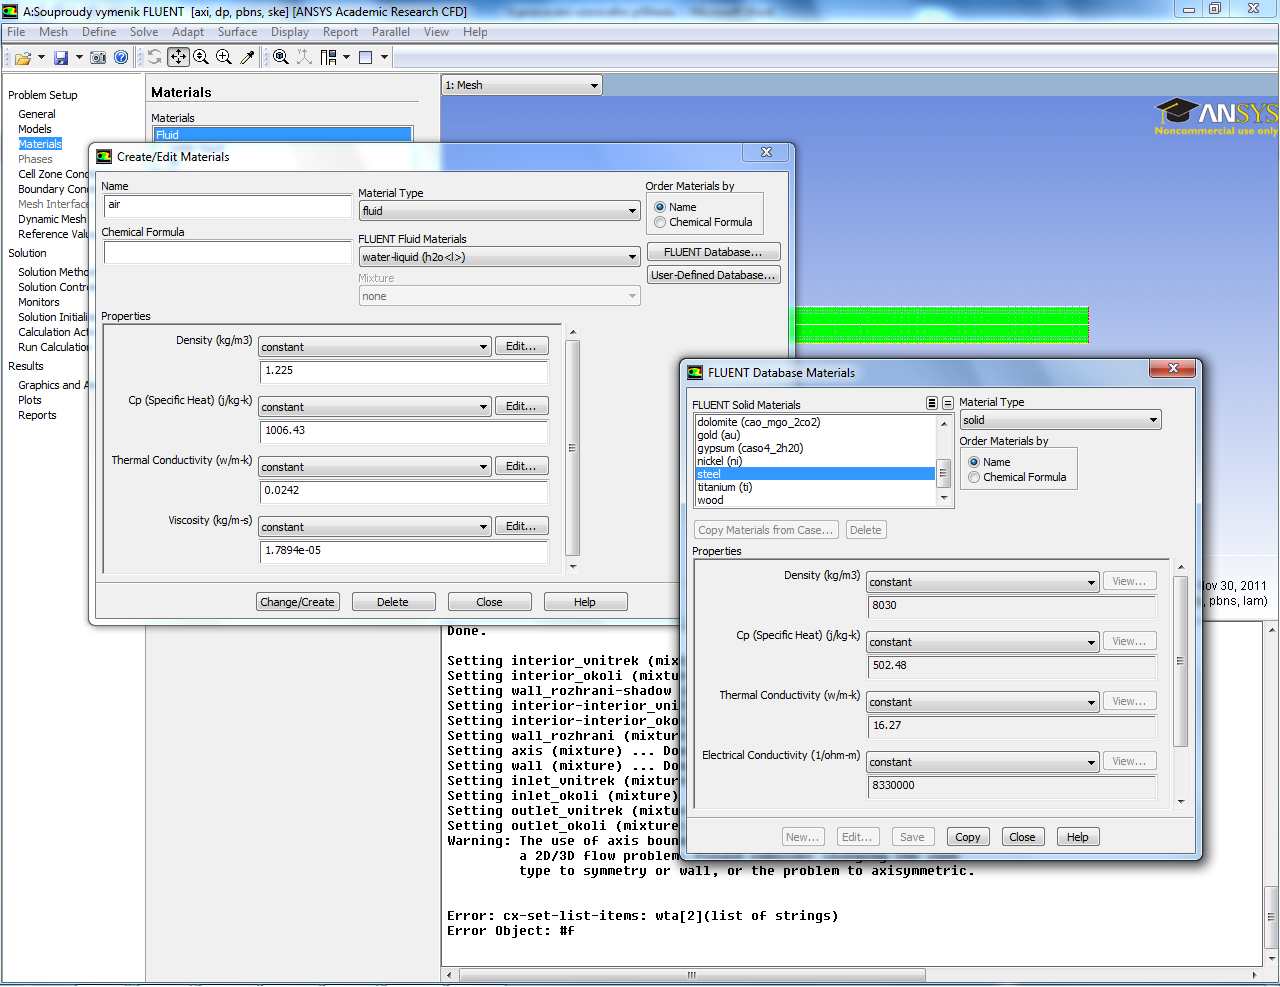Open arrow next to window layout icon
This screenshot has width=1280, height=987.
click(346, 57)
